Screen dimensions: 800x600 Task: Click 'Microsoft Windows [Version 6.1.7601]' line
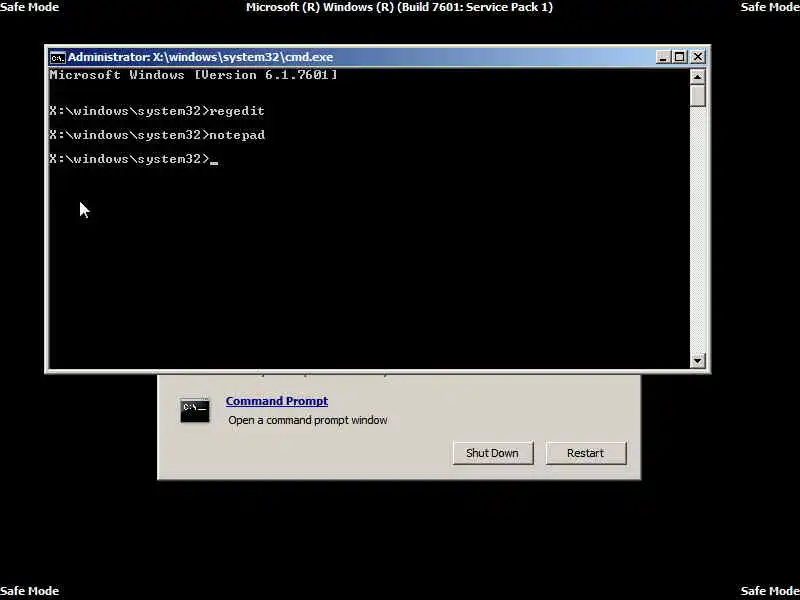click(x=193, y=75)
